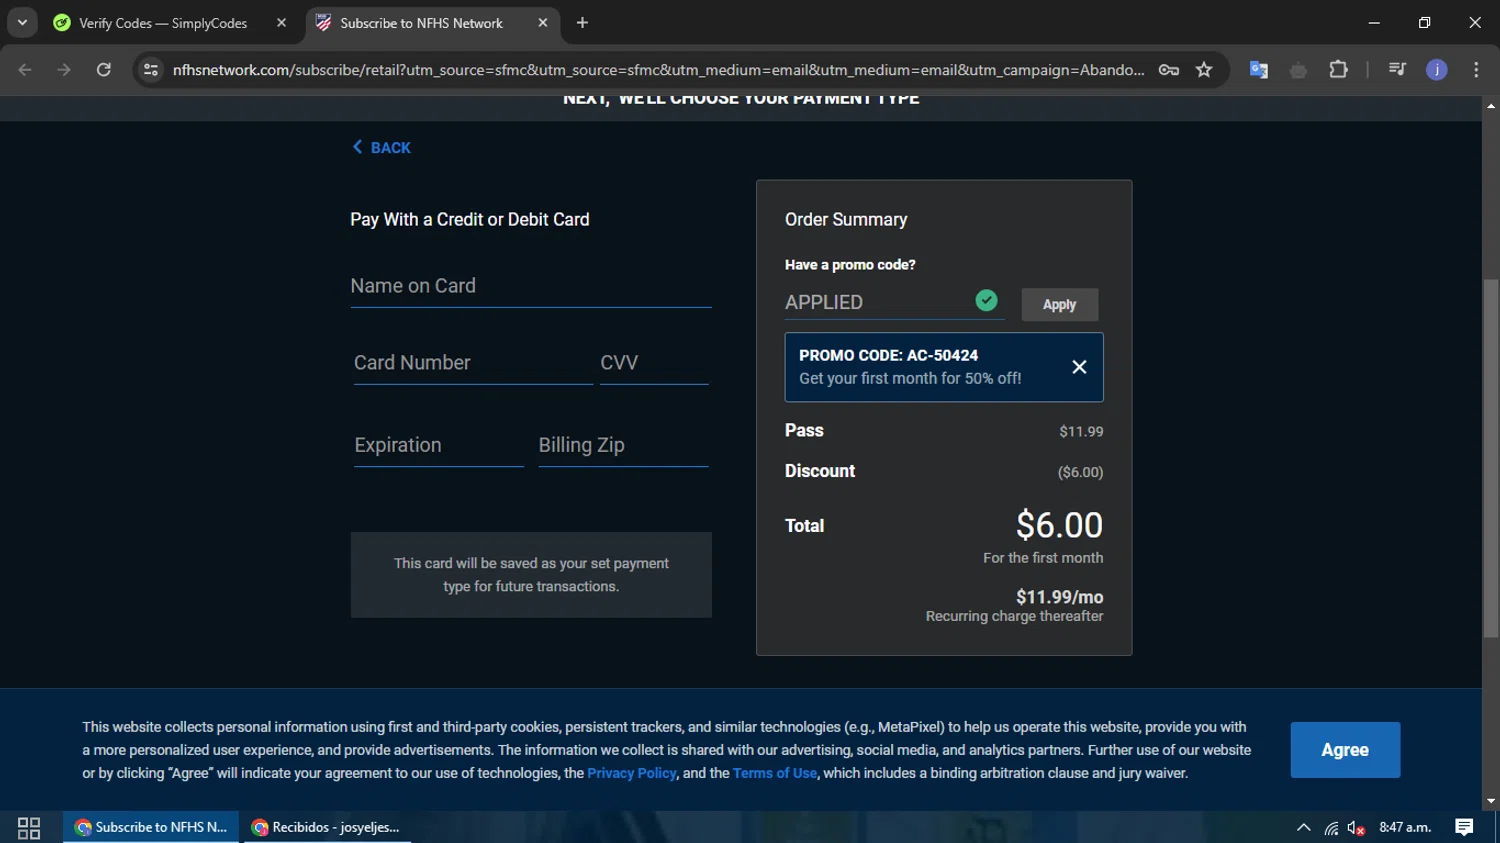Focus the Expiration field

[437, 446]
